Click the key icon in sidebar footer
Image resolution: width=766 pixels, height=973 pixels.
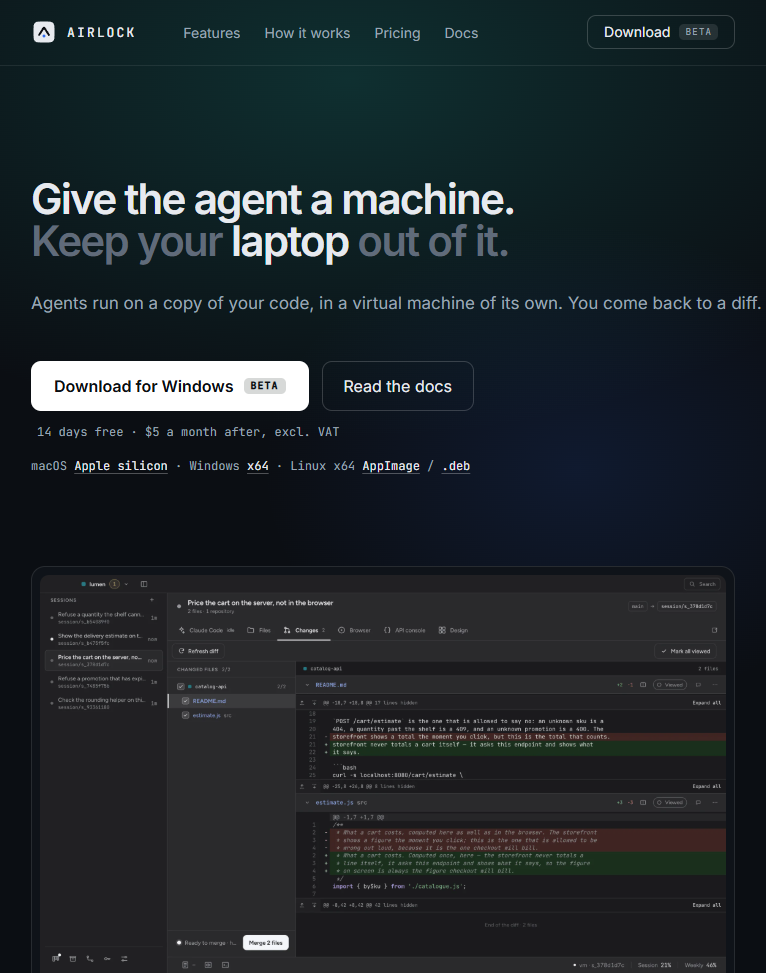point(107,959)
